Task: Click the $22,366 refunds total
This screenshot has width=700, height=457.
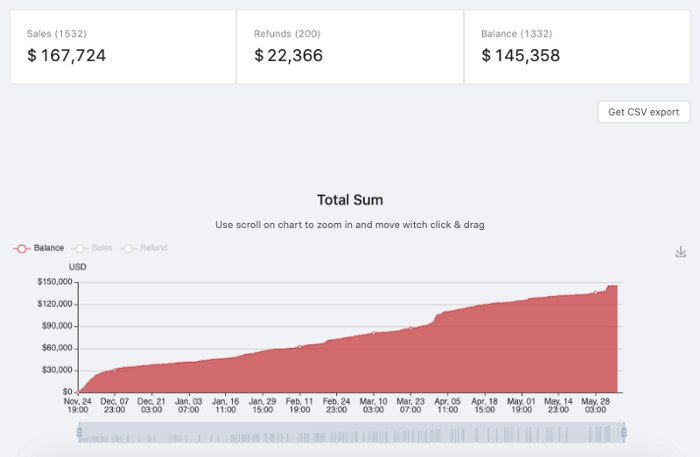Action: pyautogui.click(x=289, y=56)
